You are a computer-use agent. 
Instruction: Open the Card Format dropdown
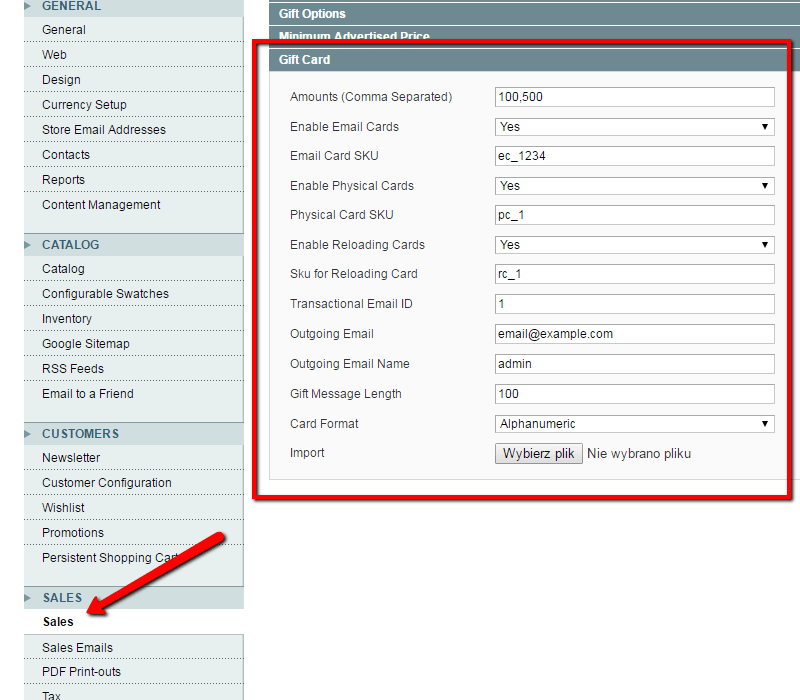634,424
